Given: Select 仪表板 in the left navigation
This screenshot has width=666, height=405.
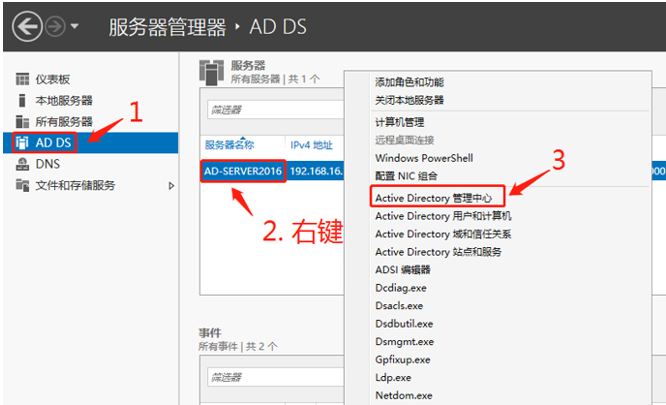Looking at the screenshot, I should [x=53, y=79].
